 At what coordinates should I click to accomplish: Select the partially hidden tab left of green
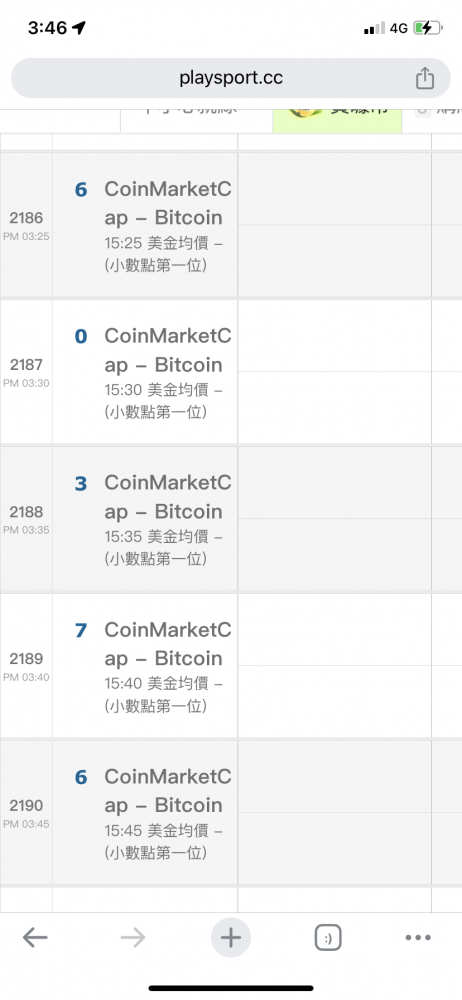coord(197,121)
